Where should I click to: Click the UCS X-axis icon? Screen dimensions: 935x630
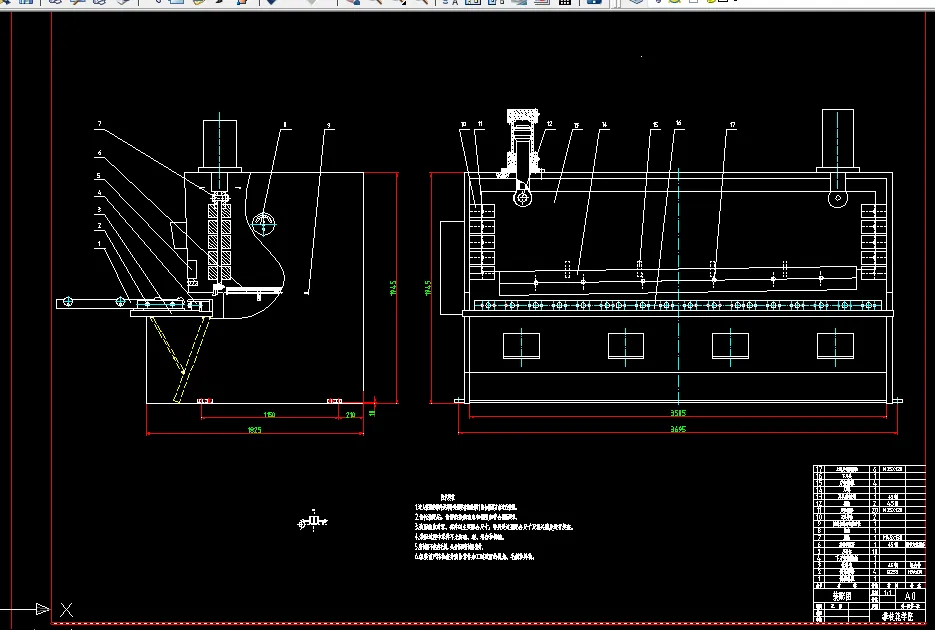66,609
